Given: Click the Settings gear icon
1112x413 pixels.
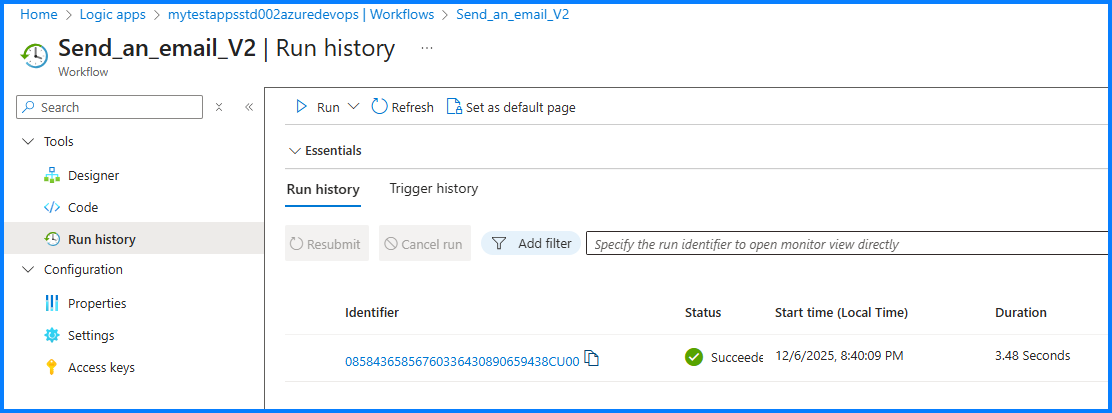Looking at the screenshot, I should [x=52, y=335].
